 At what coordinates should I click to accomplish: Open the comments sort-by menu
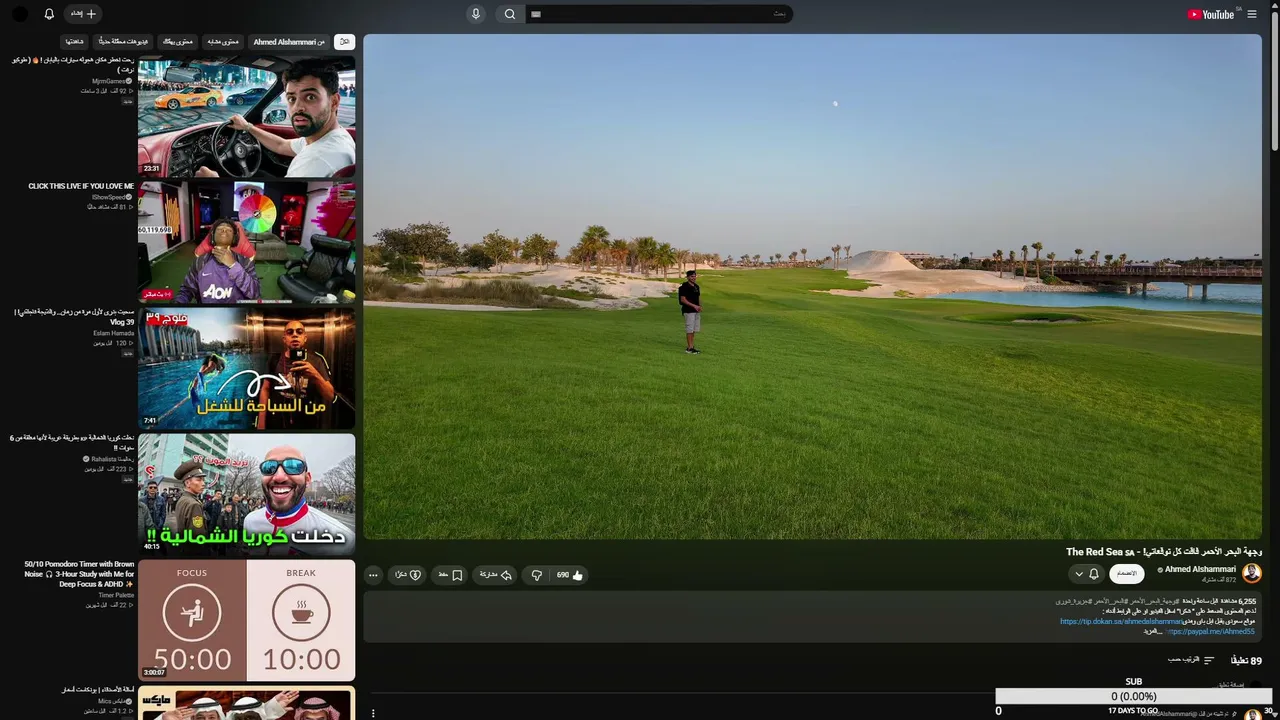(1191, 660)
